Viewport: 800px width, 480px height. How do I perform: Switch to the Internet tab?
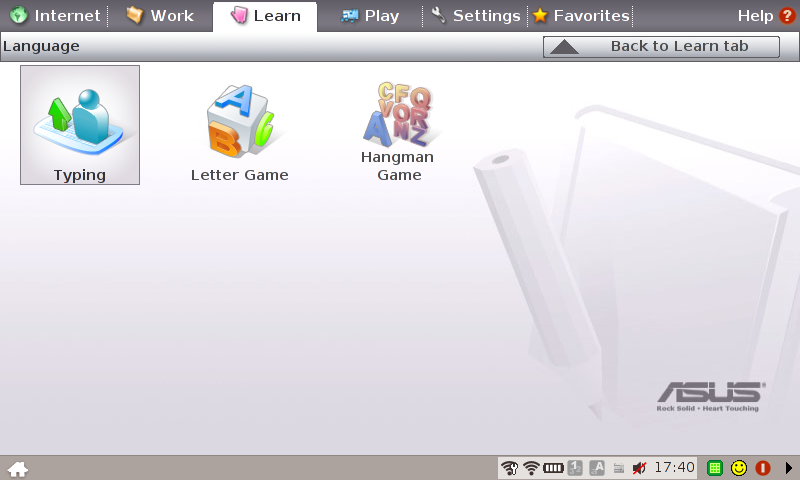click(x=56, y=16)
